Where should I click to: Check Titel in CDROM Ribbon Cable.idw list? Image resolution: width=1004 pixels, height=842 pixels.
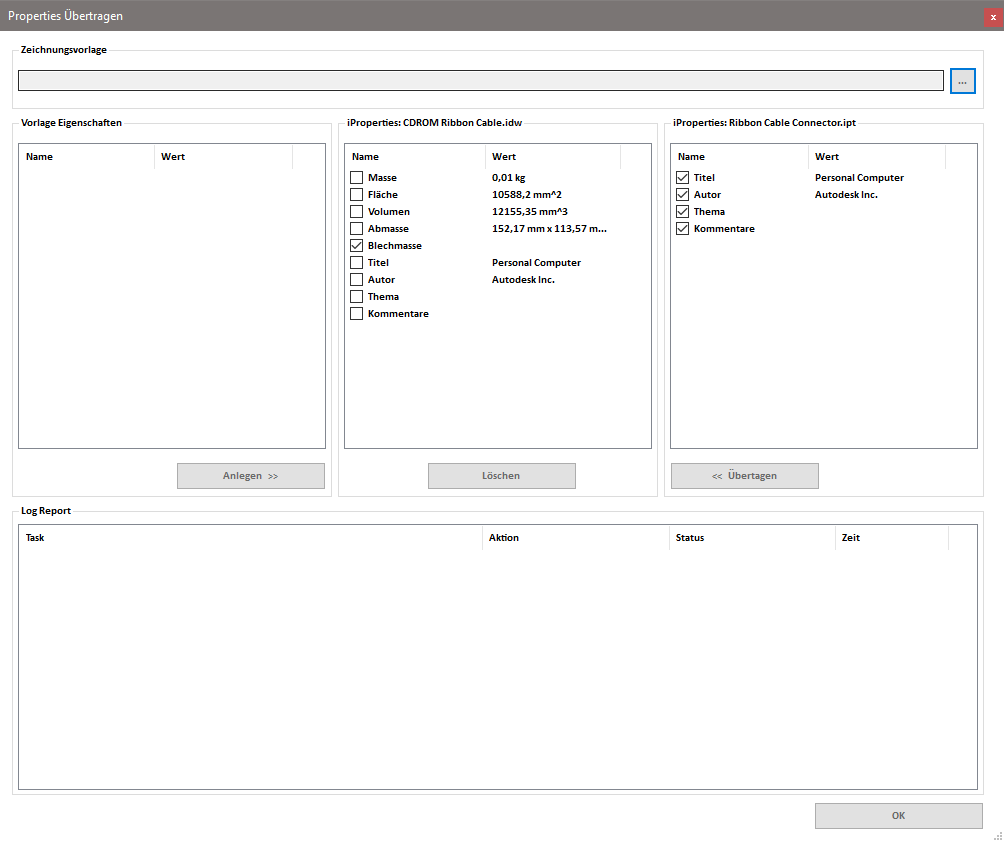pos(357,263)
